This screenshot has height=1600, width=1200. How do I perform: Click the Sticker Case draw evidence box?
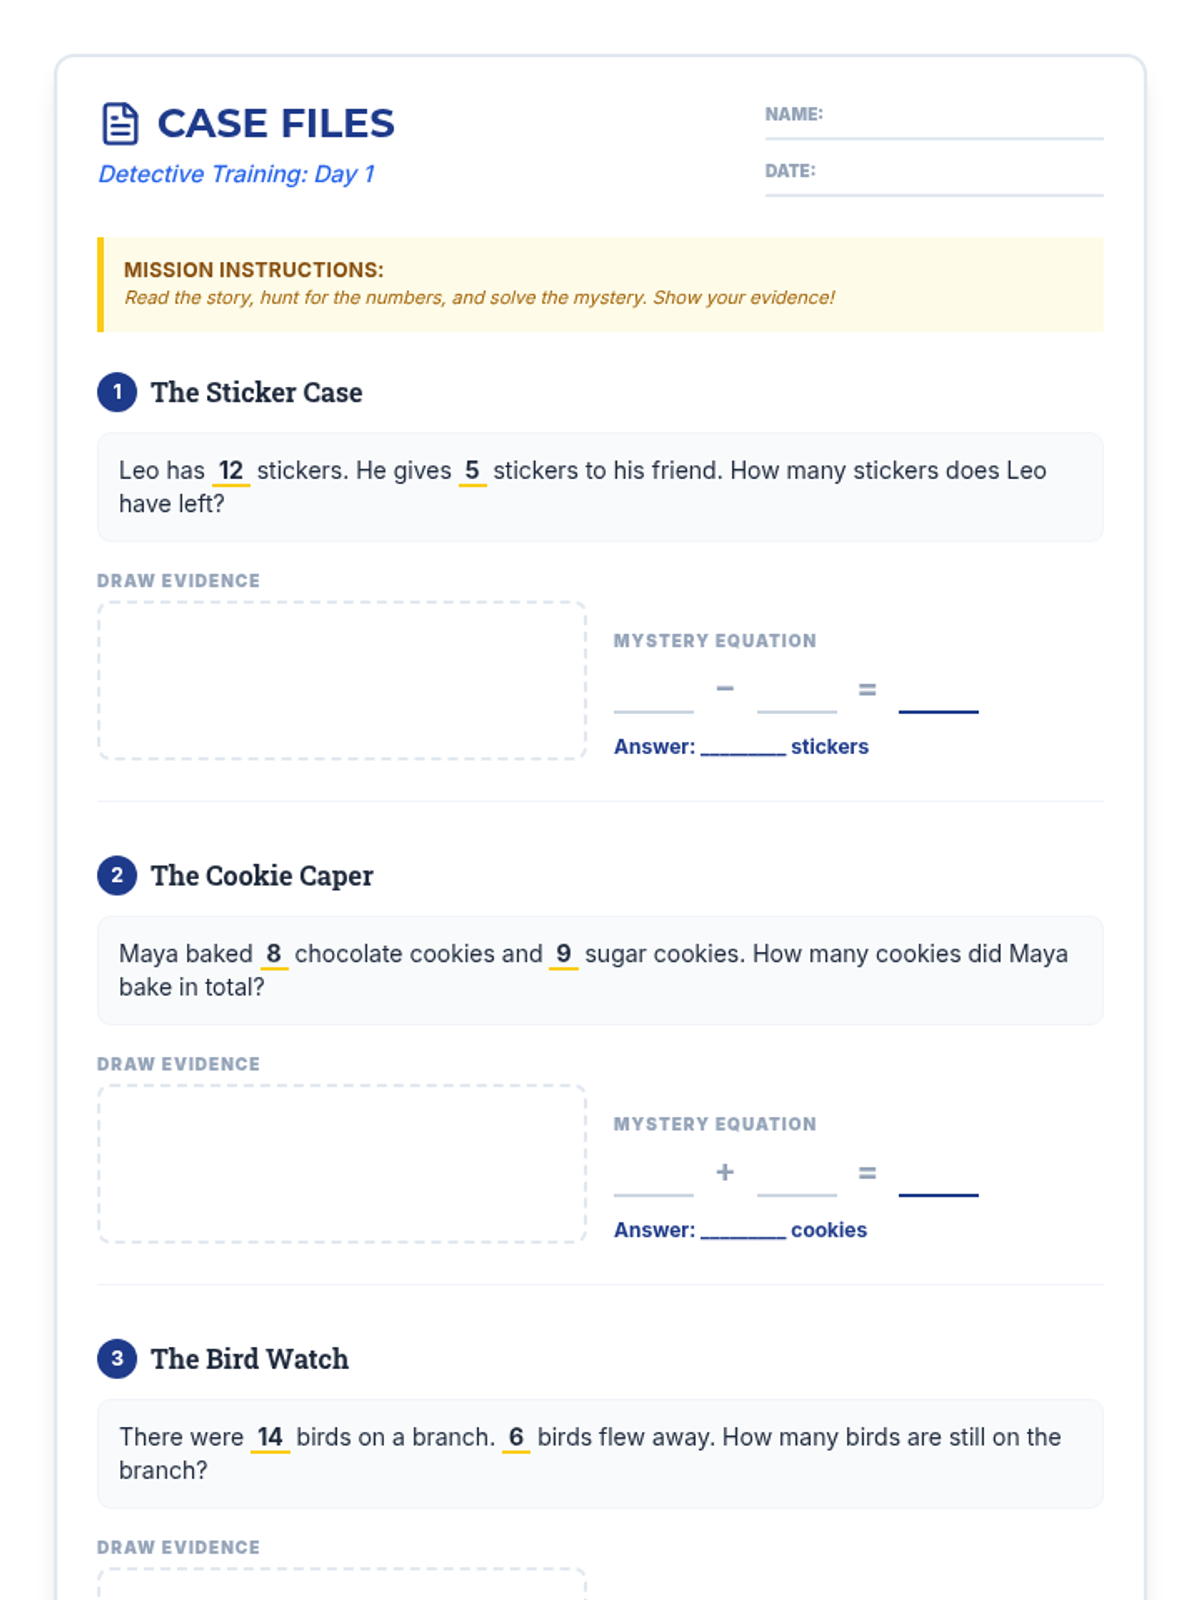click(342, 680)
